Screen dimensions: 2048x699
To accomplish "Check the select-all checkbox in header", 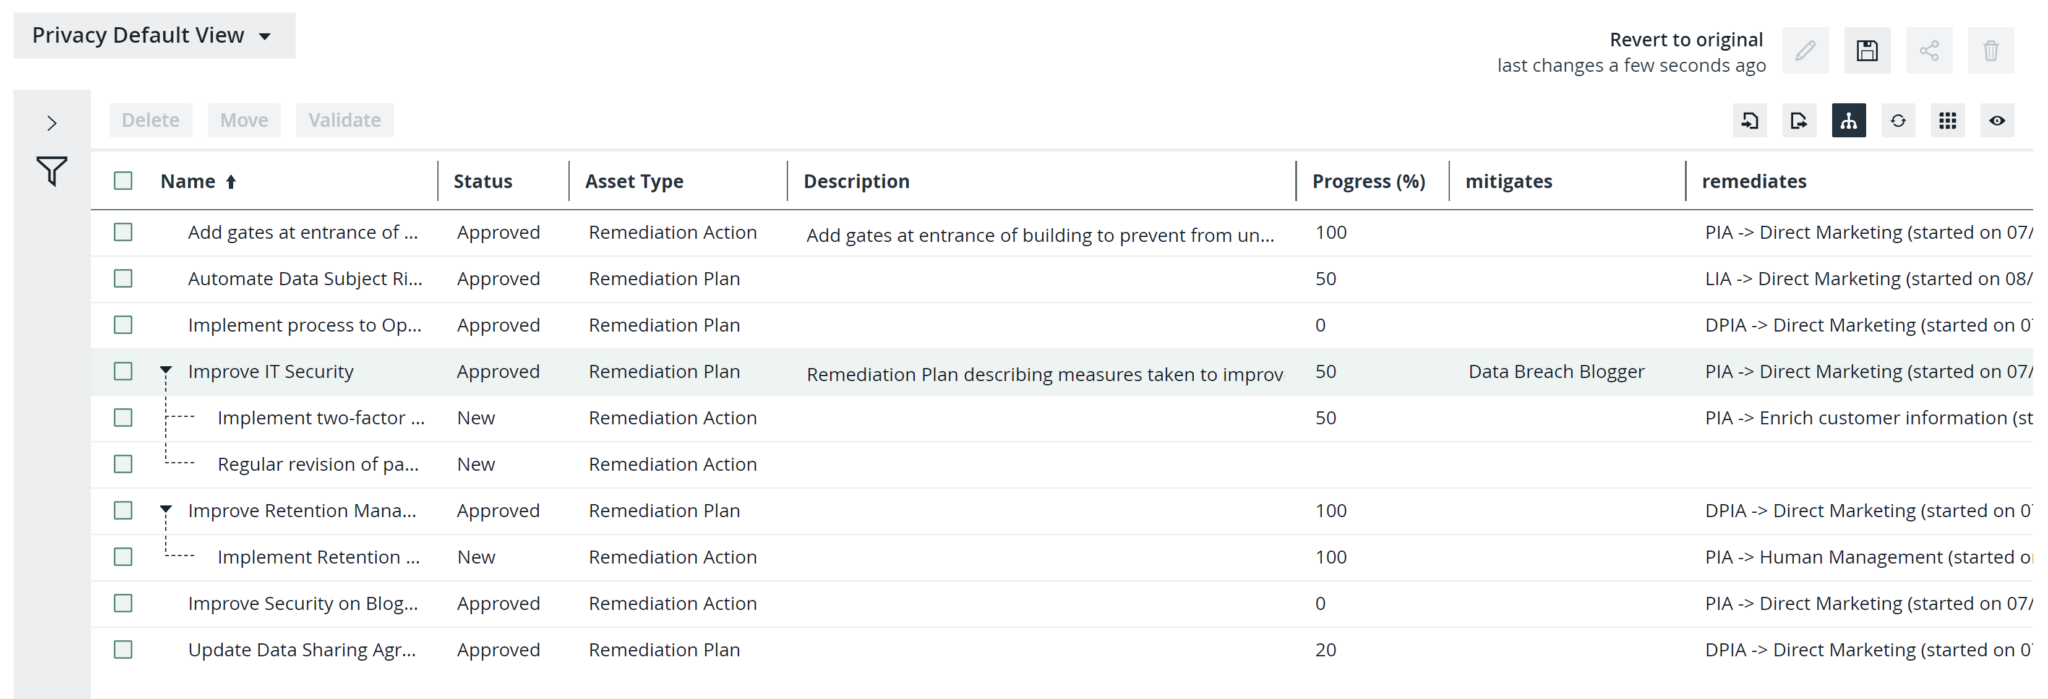I will 123,181.
